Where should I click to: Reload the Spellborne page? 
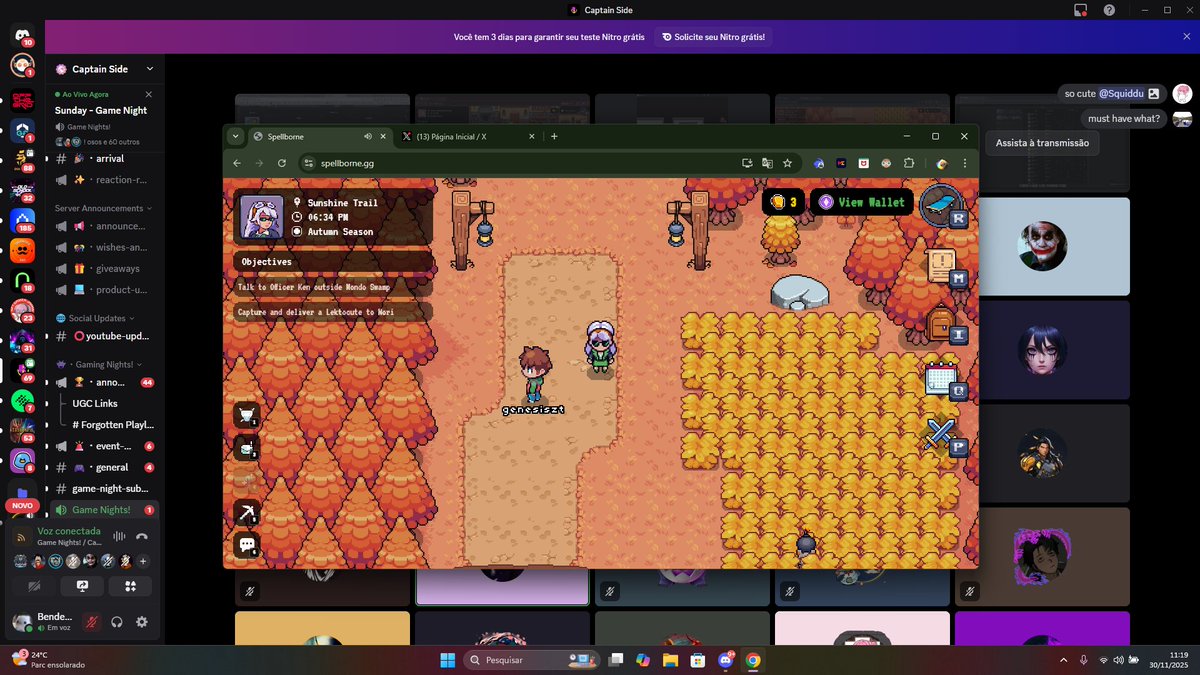[x=282, y=163]
